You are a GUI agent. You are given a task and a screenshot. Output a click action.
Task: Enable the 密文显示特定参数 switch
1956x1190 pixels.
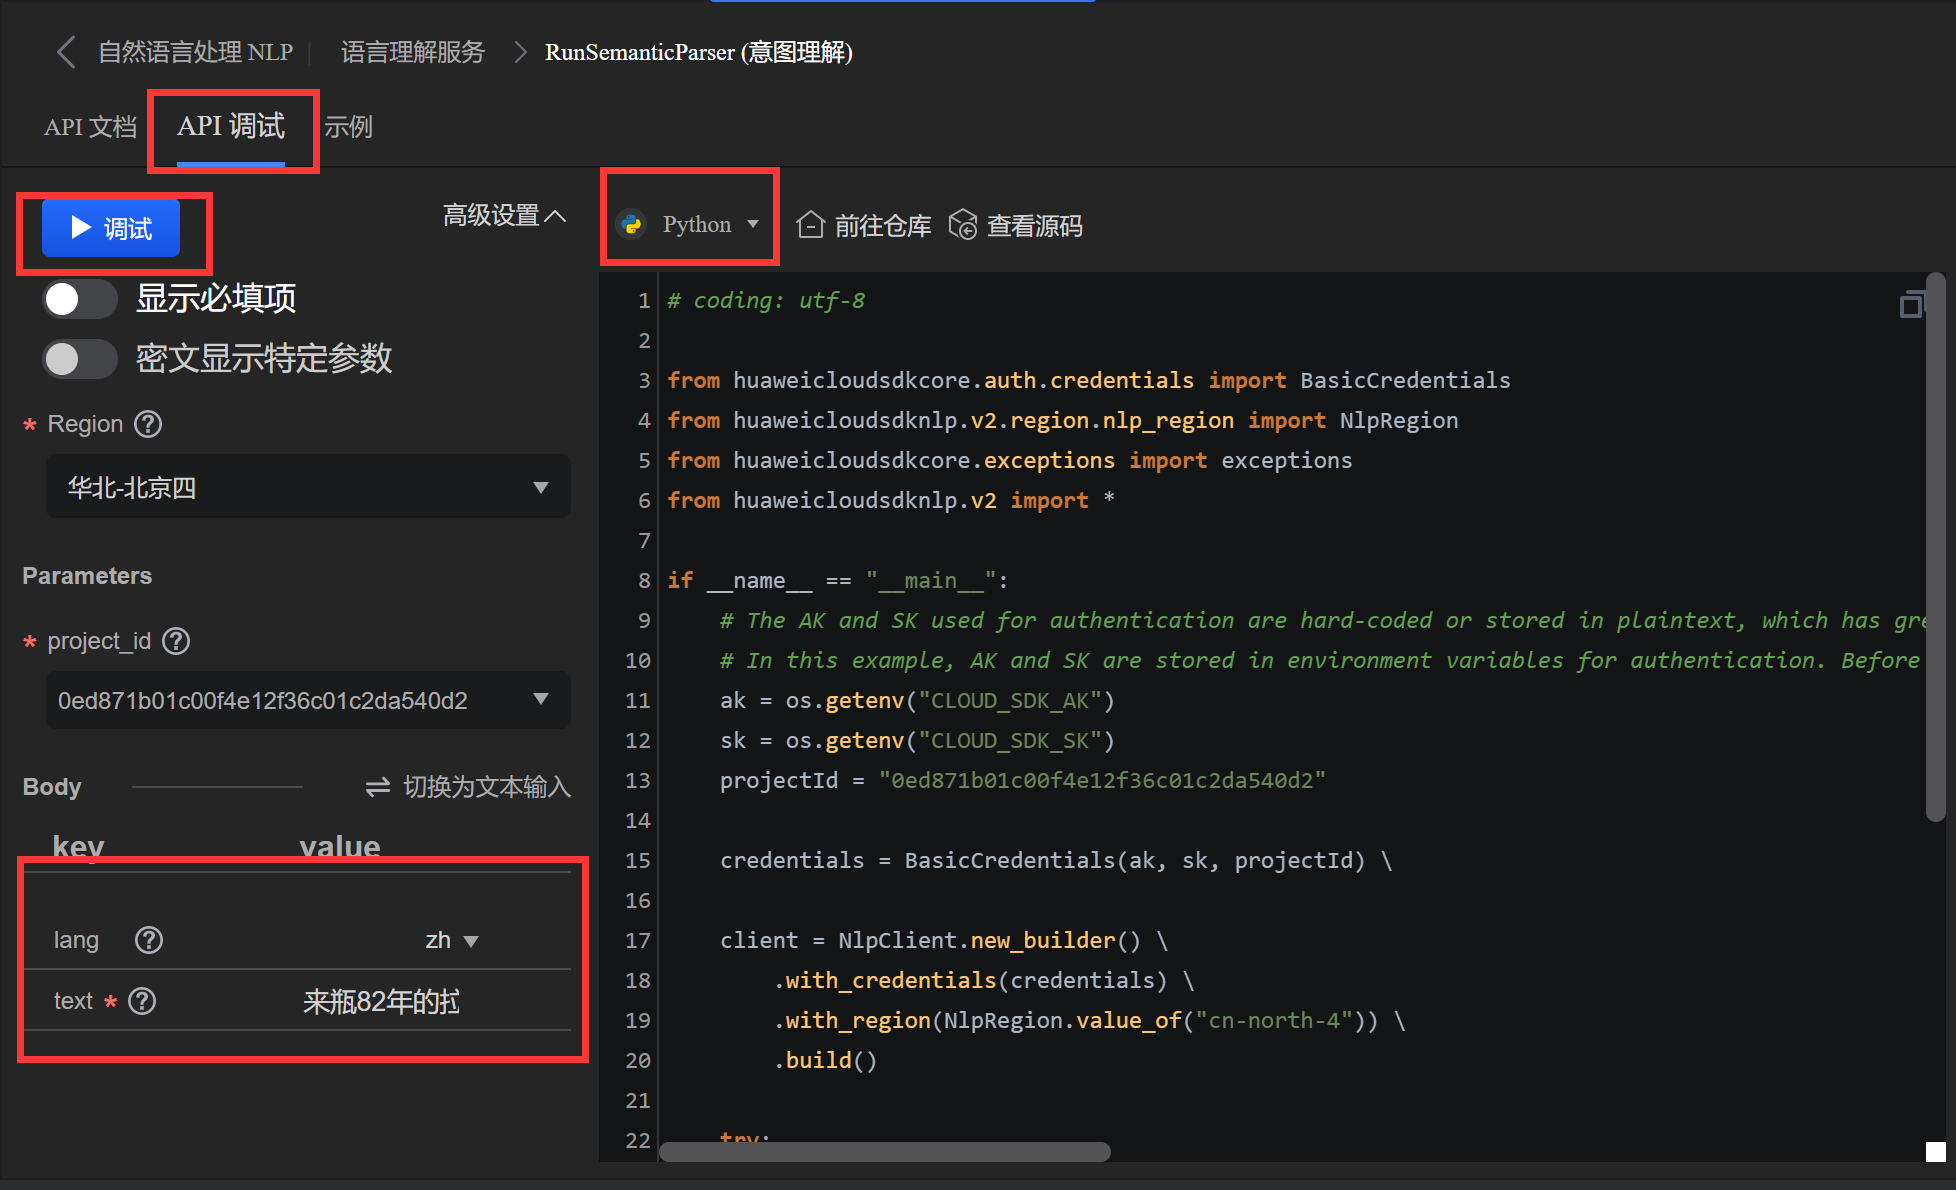tap(80, 359)
